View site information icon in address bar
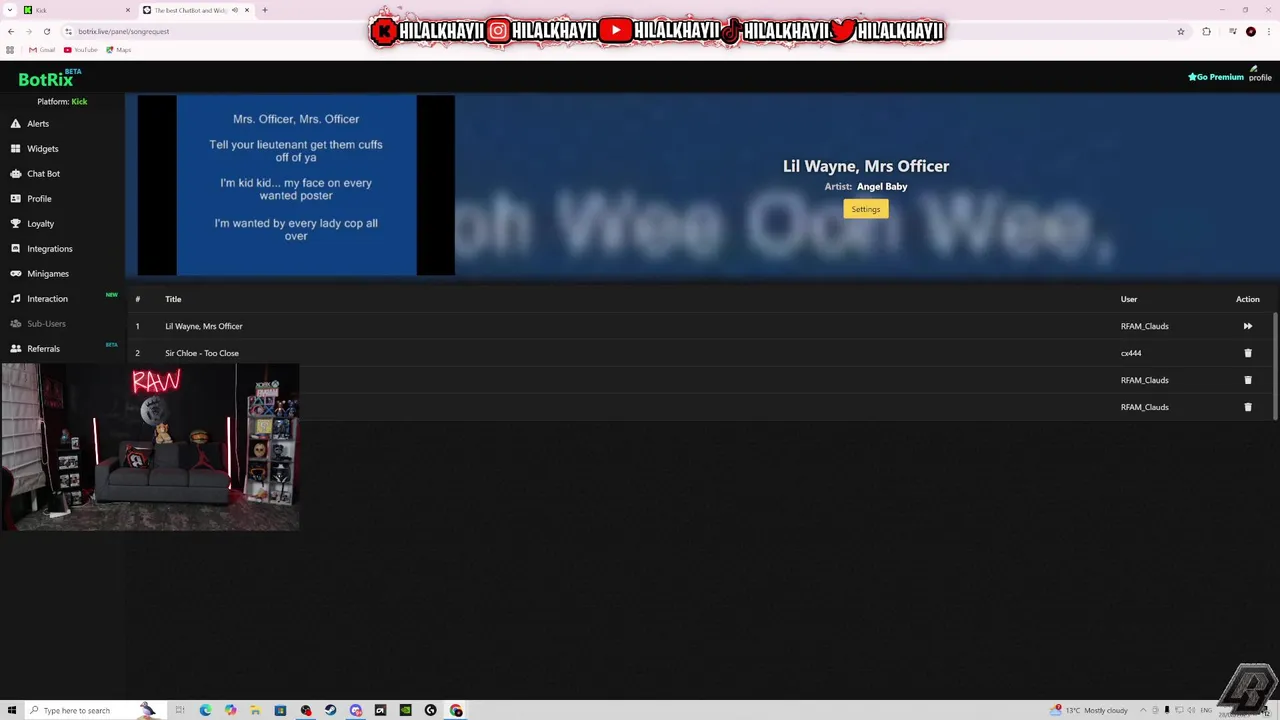1280x720 pixels. (68, 31)
